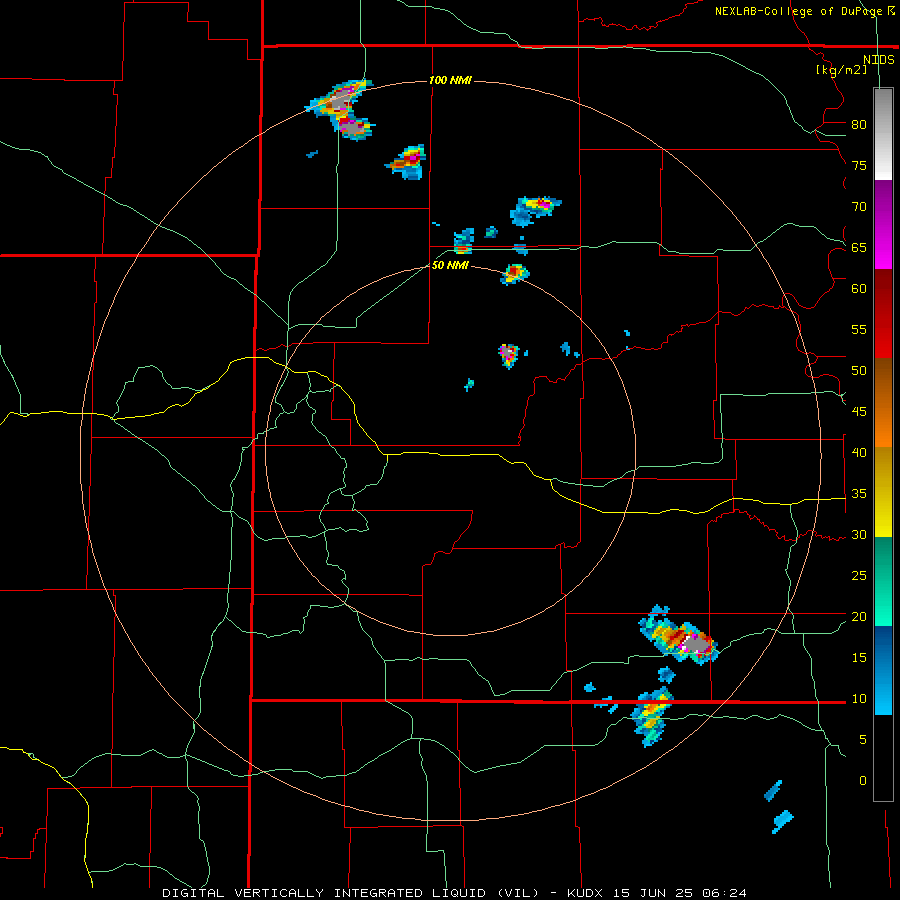
Task: Click the scale value 60
Action: tap(859, 289)
